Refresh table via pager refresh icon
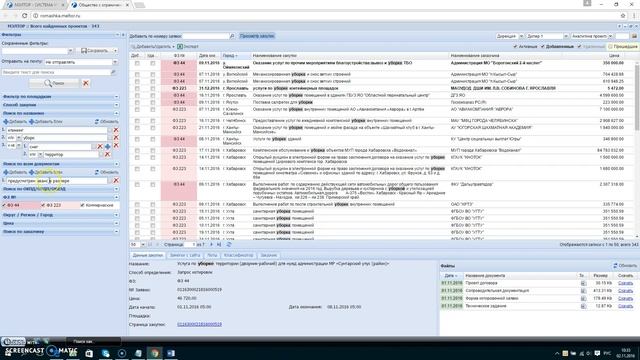 tap(229, 244)
